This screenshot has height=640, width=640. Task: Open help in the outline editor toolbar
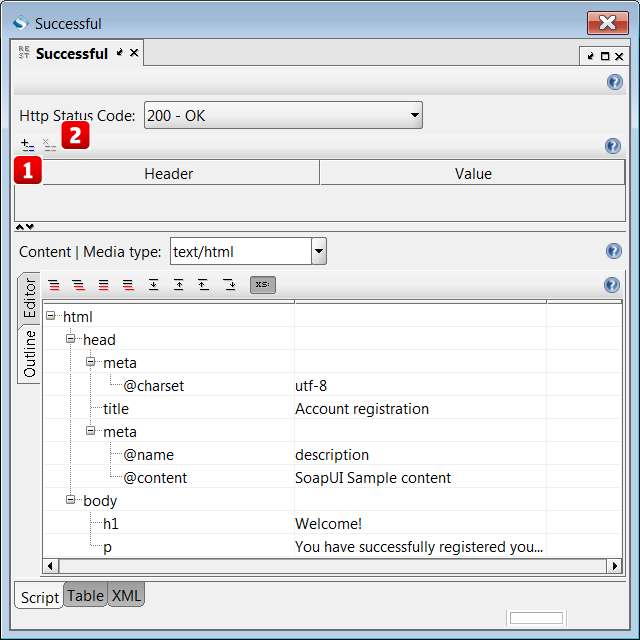[x=612, y=285]
